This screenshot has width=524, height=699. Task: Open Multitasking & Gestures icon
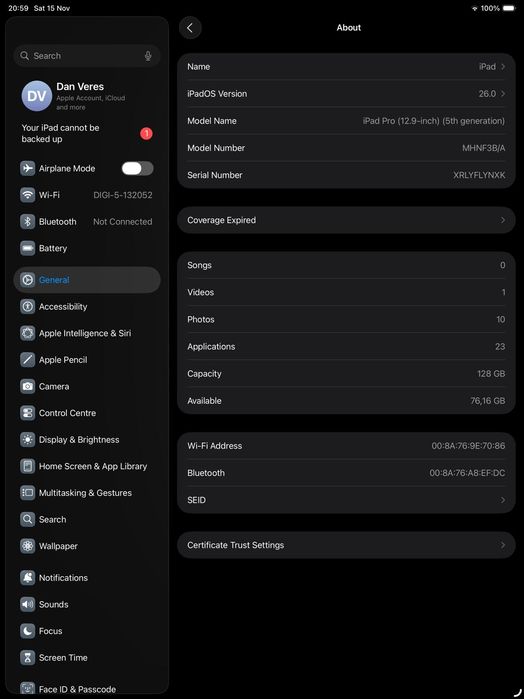[28, 493]
